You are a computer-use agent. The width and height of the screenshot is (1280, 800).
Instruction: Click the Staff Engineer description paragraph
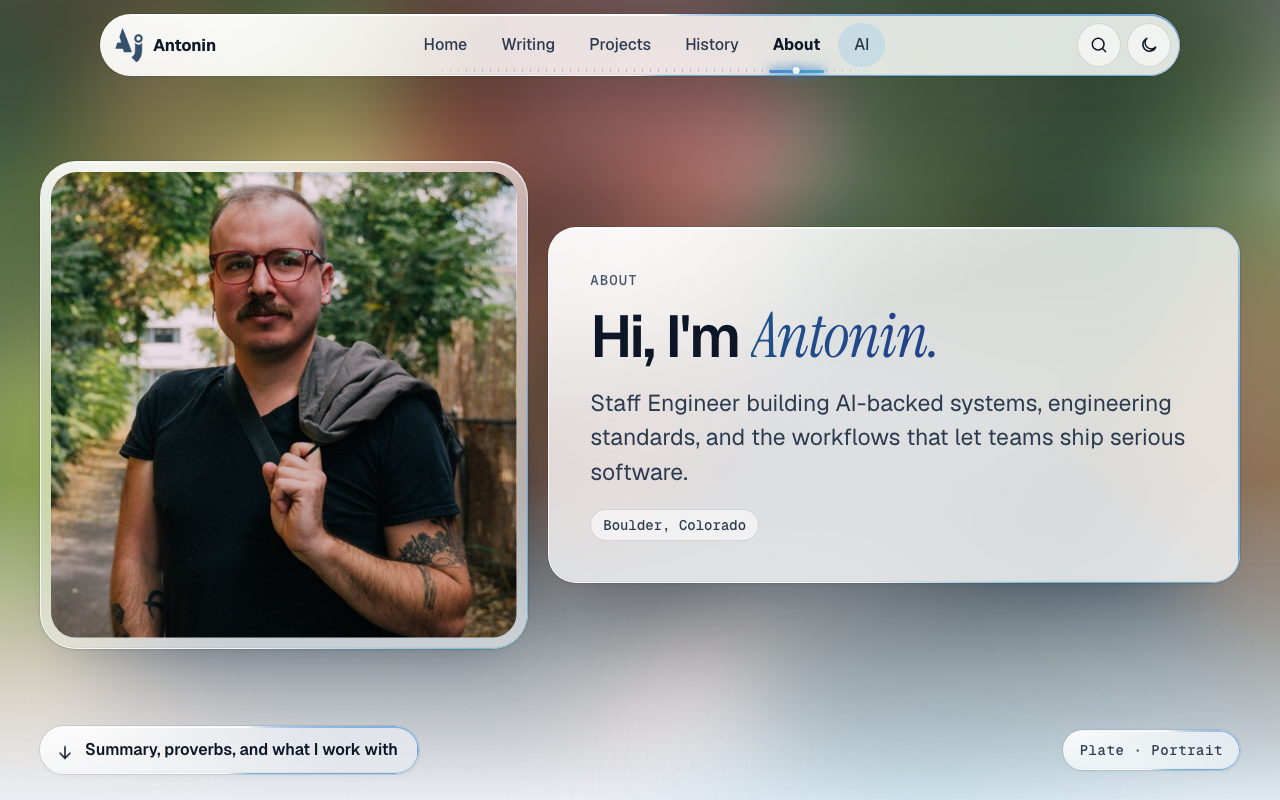point(888,438)
